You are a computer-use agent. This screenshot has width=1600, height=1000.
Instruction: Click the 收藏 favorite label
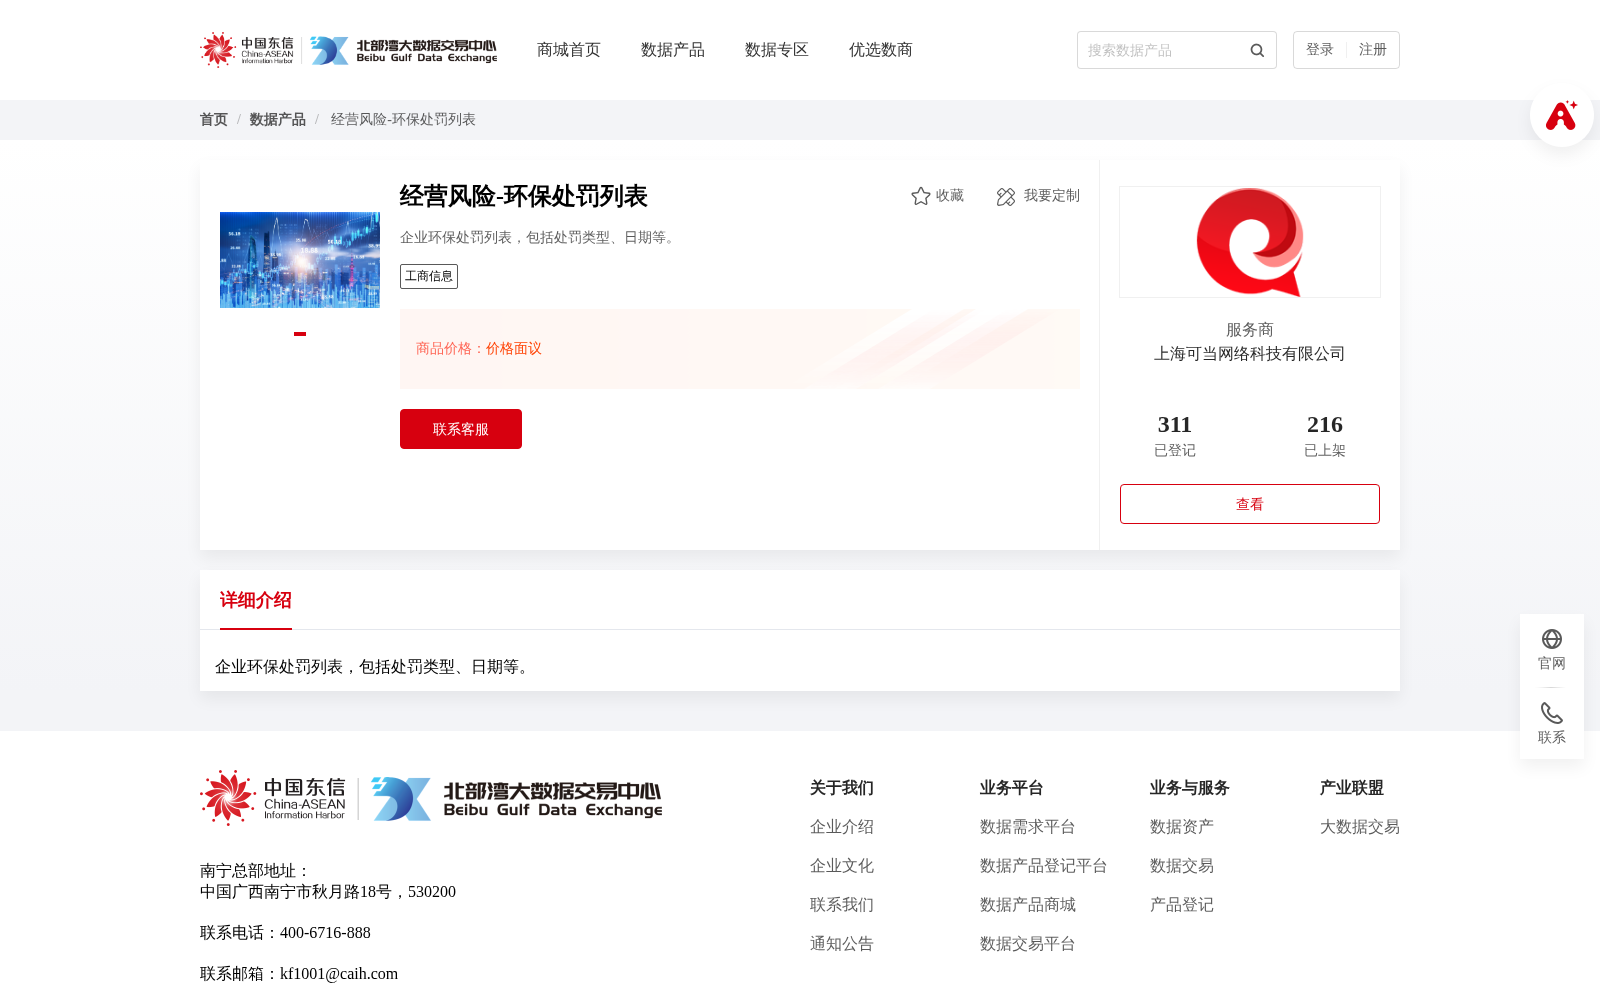(x=950, y=196)
